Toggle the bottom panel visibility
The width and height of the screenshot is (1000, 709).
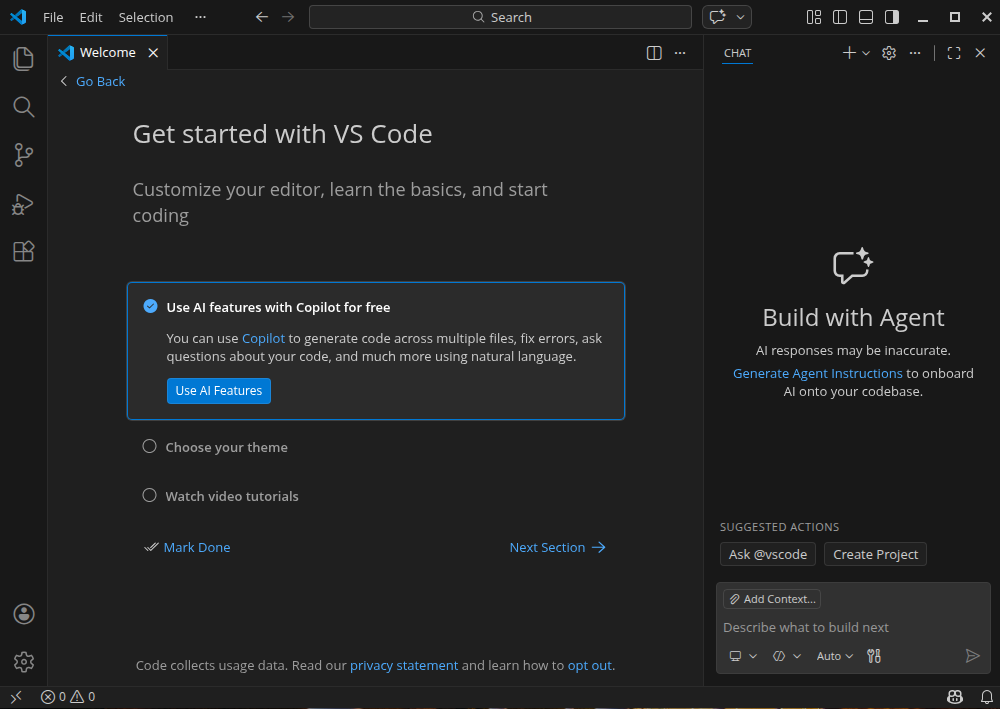pyautogui.click(x=866, y=17)
